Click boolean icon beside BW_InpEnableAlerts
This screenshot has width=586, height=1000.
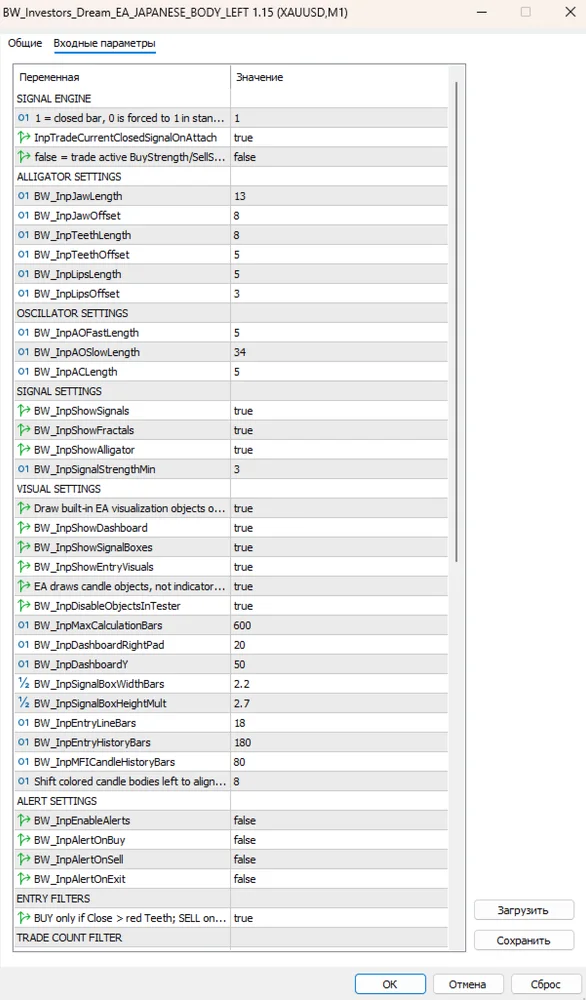point(24,820)
